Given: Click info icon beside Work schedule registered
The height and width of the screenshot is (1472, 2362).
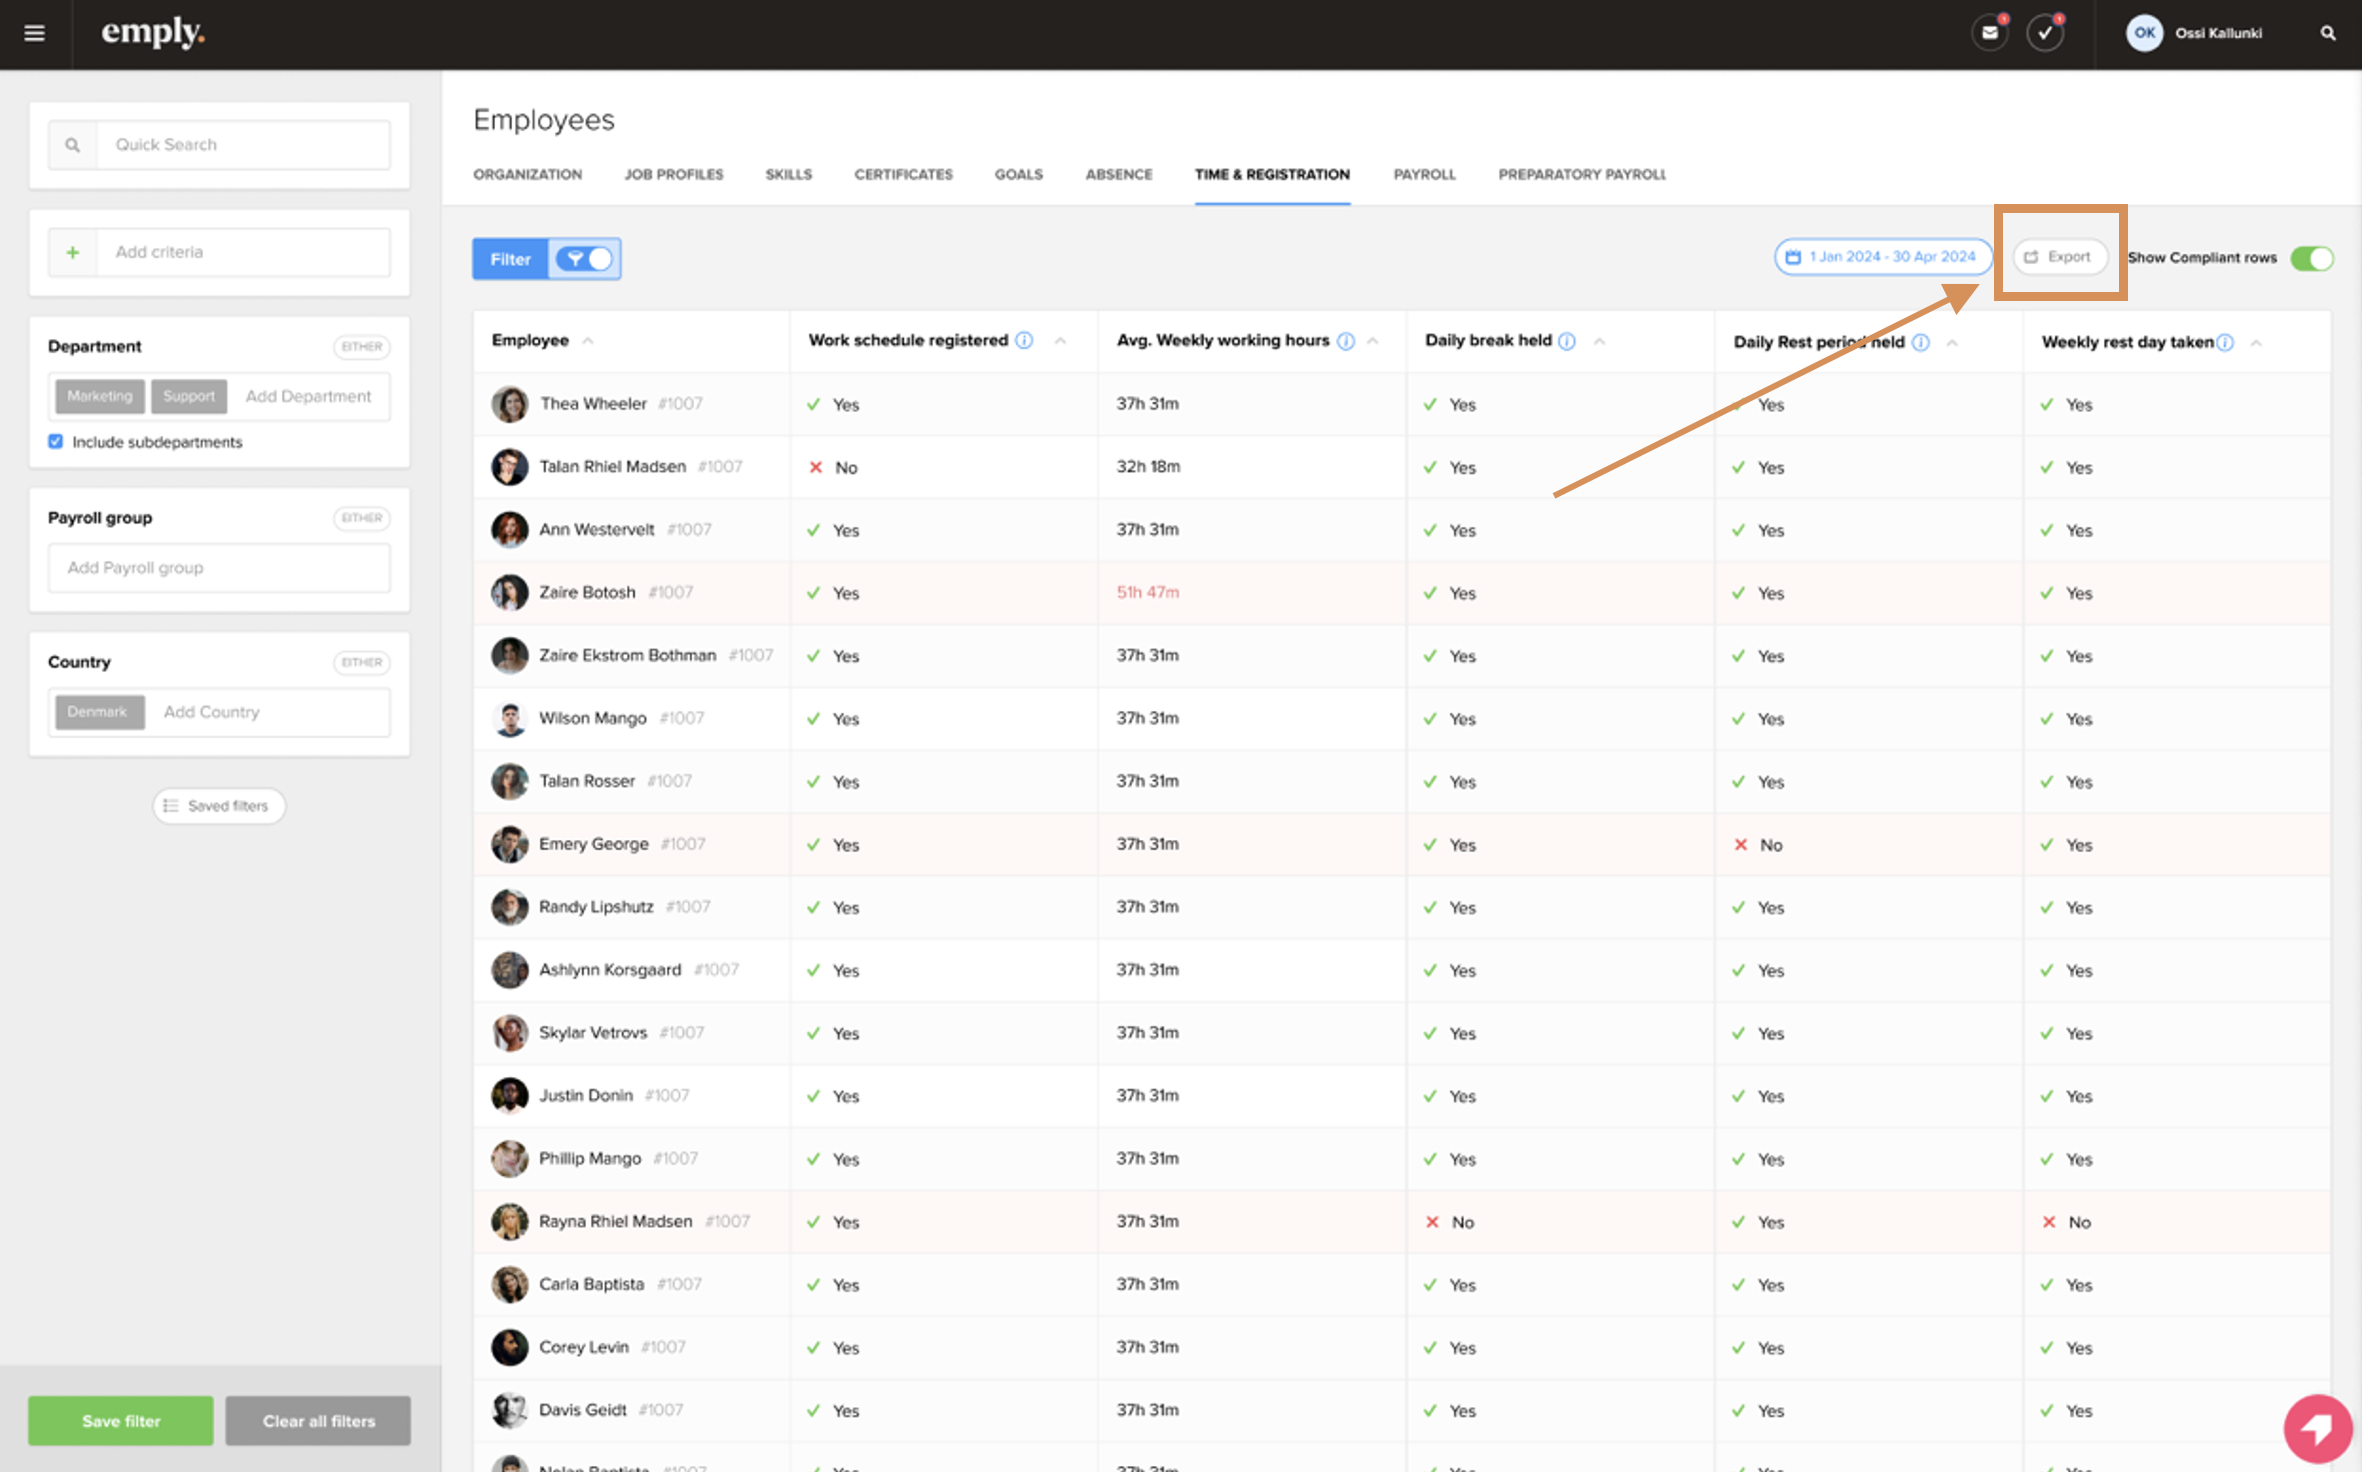Looking at the screenshot, I should point(1024,341).
